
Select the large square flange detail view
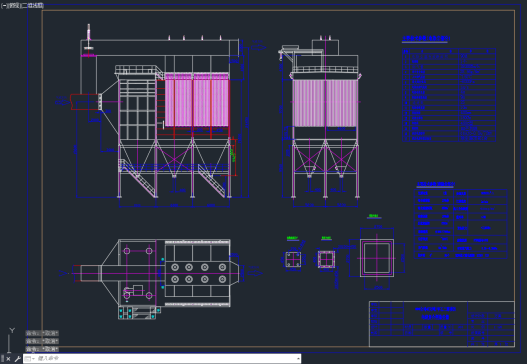point(377,258)
